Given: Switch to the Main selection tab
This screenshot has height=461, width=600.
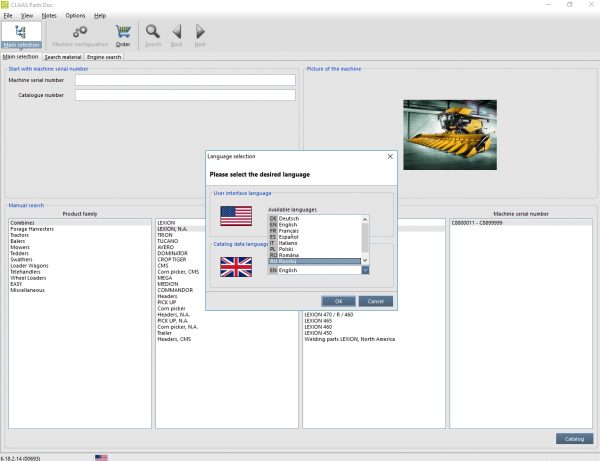Looking at the screenshot, I should (x=21, y=57).
